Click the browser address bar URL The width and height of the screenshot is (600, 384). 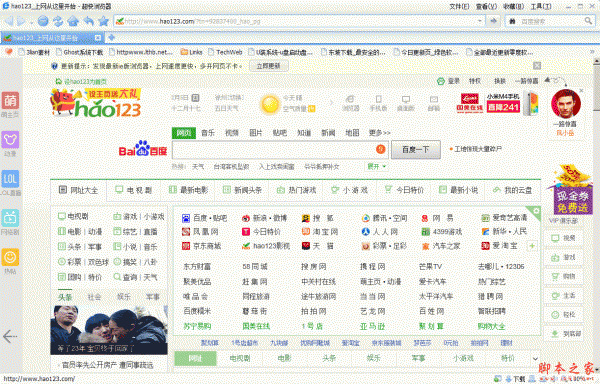298,21
